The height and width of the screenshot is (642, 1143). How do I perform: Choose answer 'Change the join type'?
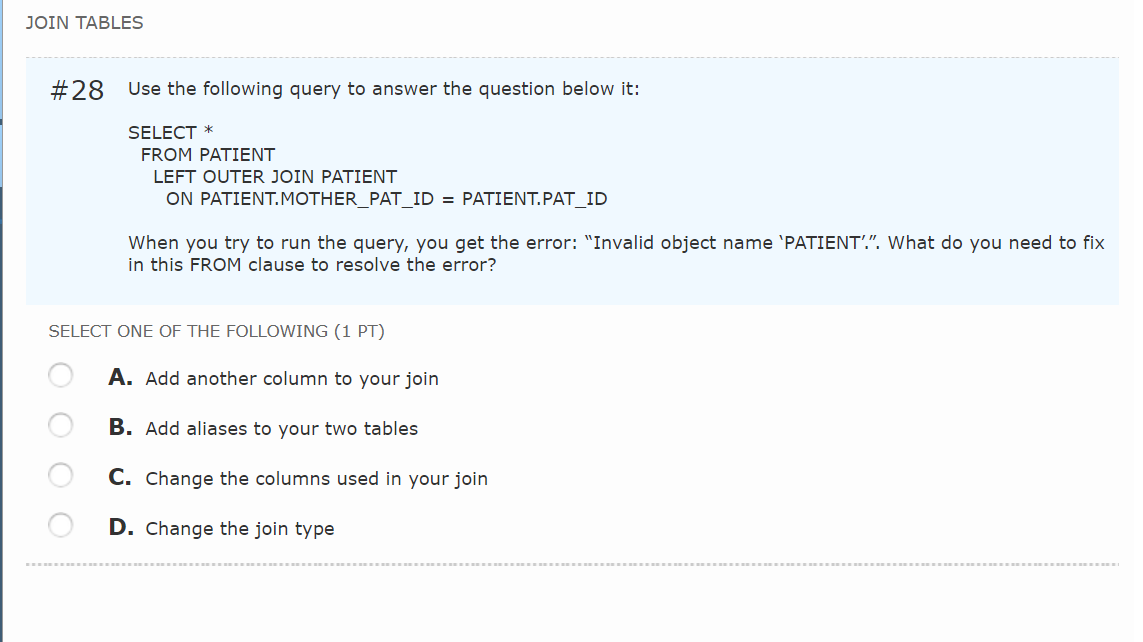(x=240, y=529)
